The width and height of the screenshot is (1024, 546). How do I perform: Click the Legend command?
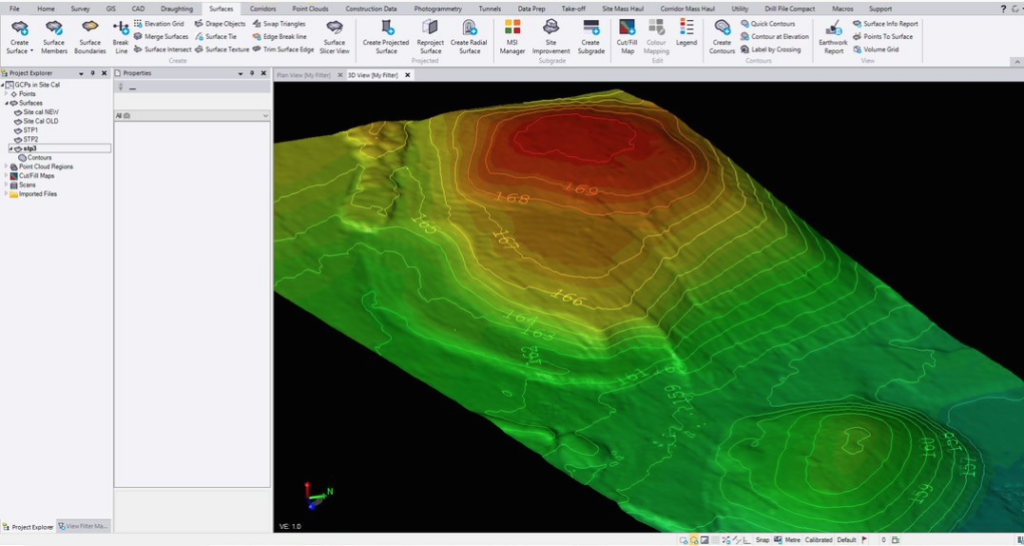coord(686,33)
